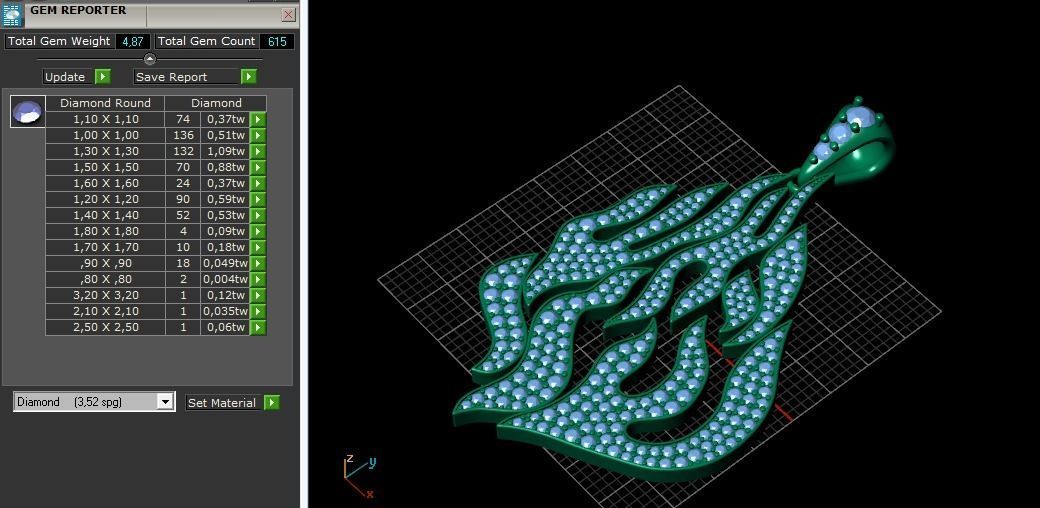Click the Set Material button label
The image size is (1040, 508).
tap(222, 403)
